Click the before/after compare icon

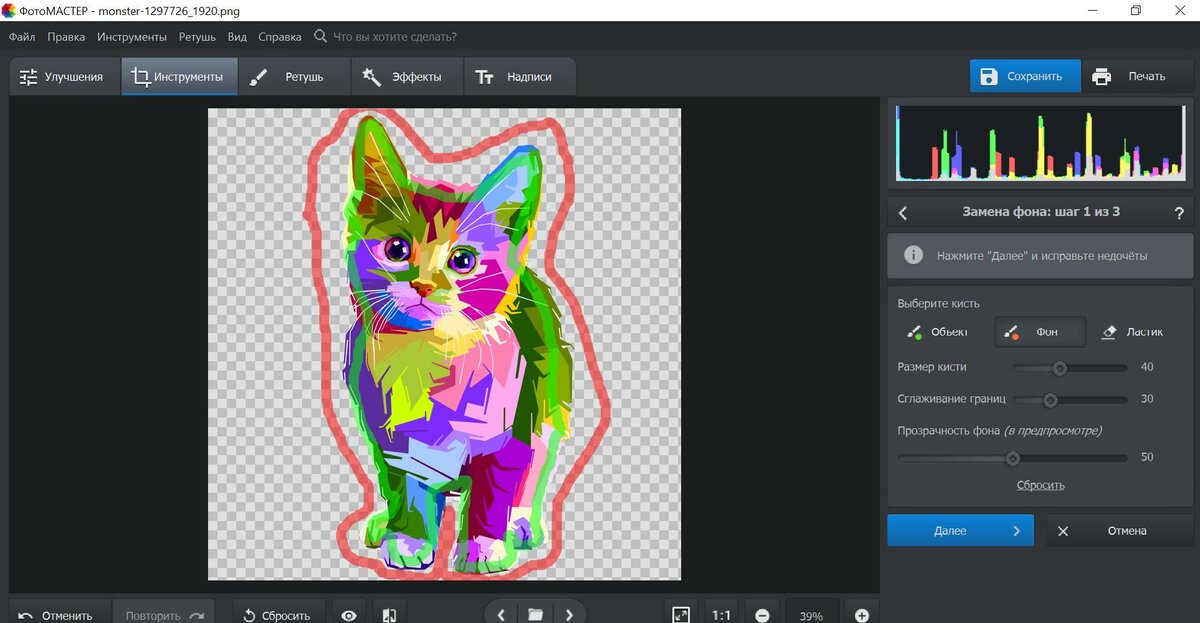click(390, 615)
